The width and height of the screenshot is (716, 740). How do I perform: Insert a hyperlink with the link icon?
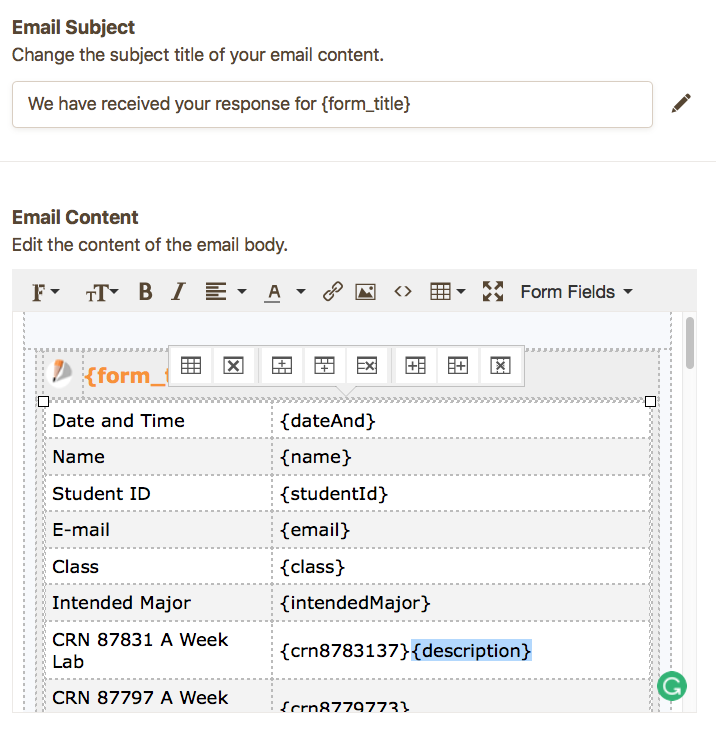coord(332,292)
